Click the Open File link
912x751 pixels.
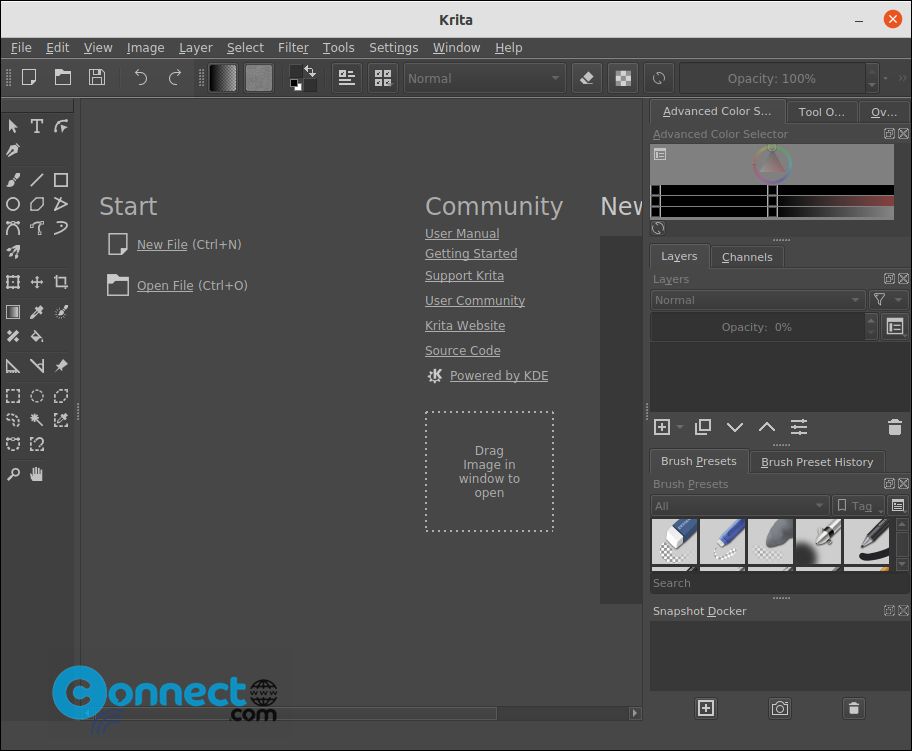(165, 286)
